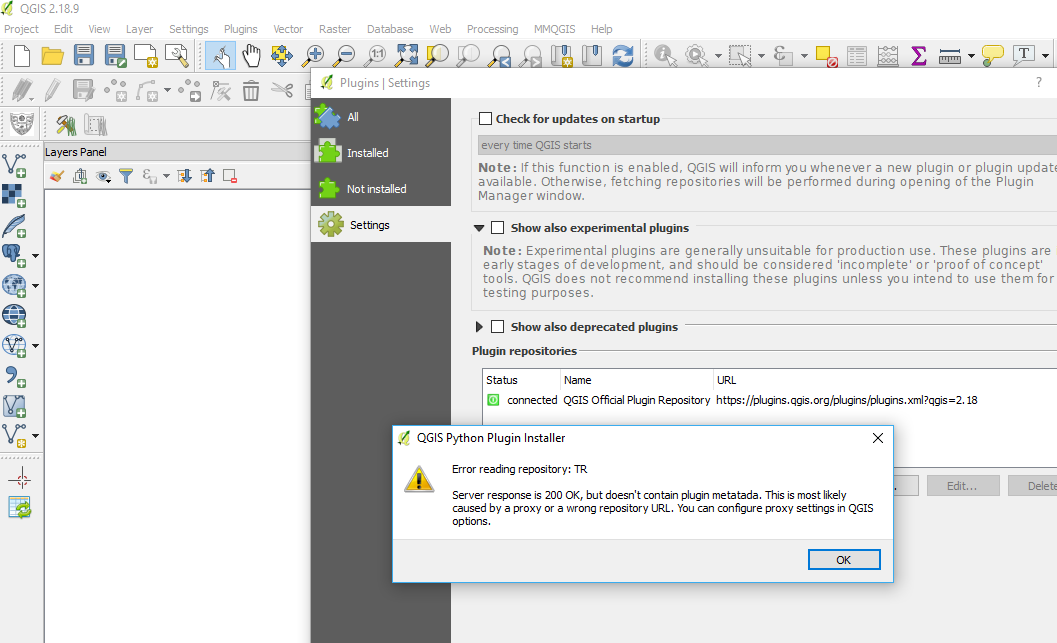Select the Measure ruler tool
The image size is (1057, 643).
949,57
